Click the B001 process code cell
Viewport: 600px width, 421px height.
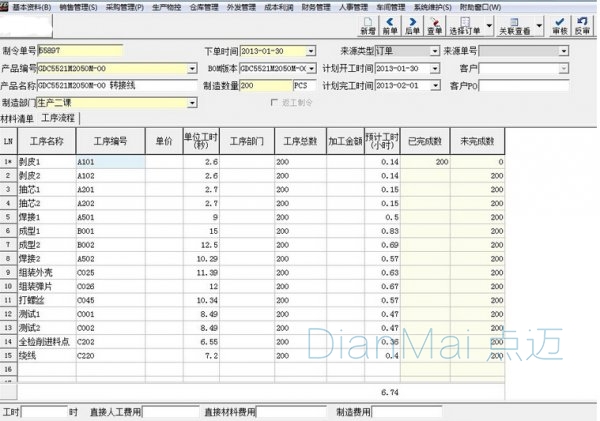click(111, 231)
